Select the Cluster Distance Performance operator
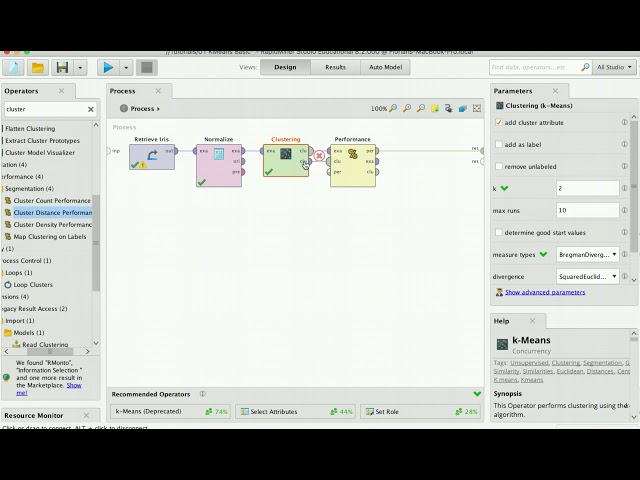The width and height of the screenshot is (640, 480). [53, 213]
